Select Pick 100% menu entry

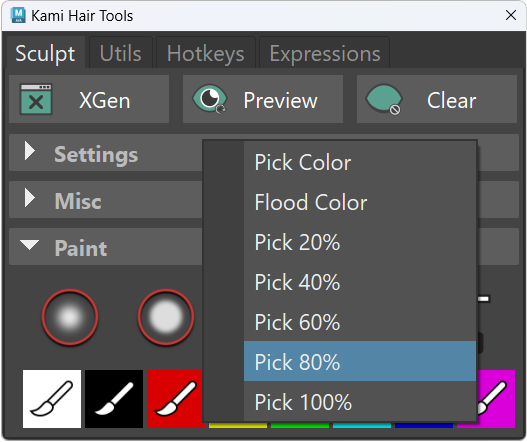(x=360, y=401)
